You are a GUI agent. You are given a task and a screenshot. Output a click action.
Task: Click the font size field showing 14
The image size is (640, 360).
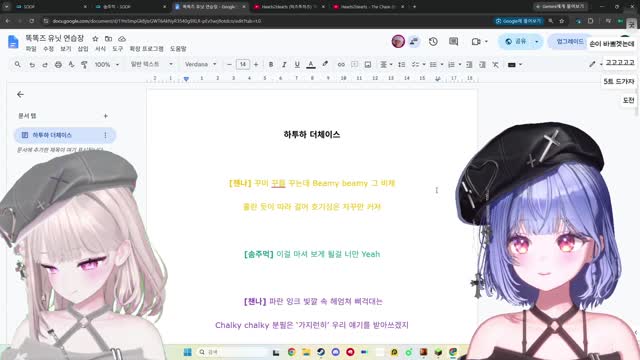[242, 64]
